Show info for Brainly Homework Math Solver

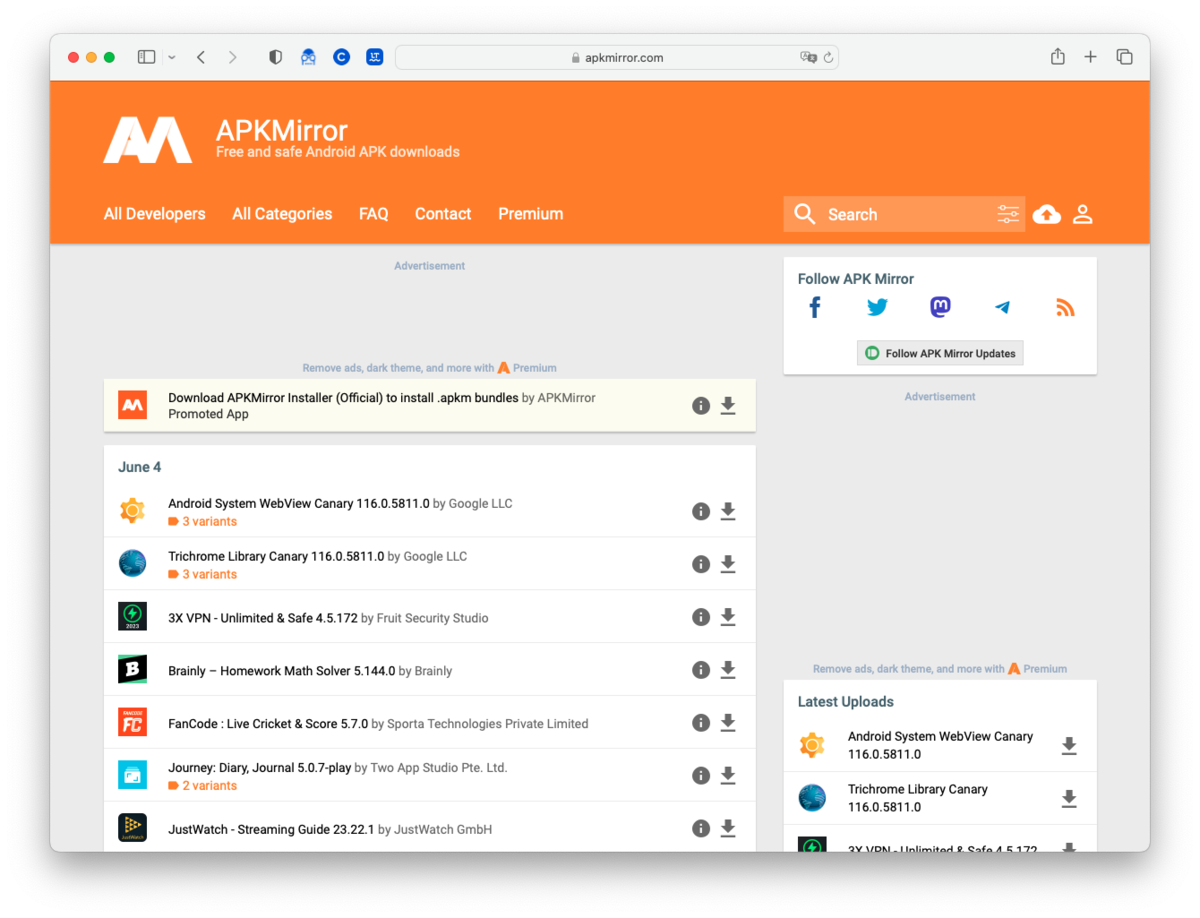click(x=701, y=670)
